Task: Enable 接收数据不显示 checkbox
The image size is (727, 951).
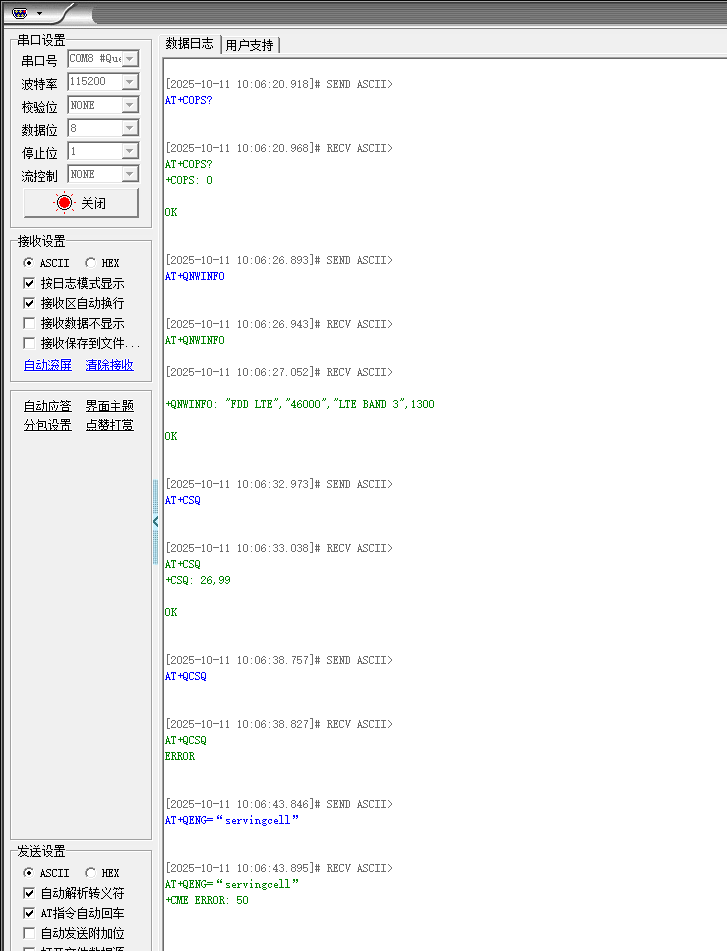Action: pyautogui.click(x=29, y=323)
